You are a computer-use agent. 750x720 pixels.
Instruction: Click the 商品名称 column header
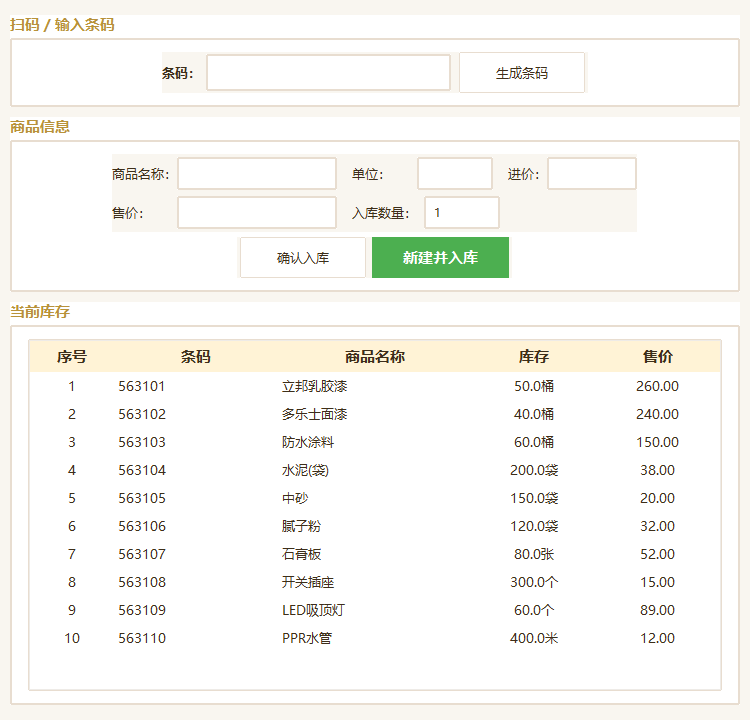375,356
